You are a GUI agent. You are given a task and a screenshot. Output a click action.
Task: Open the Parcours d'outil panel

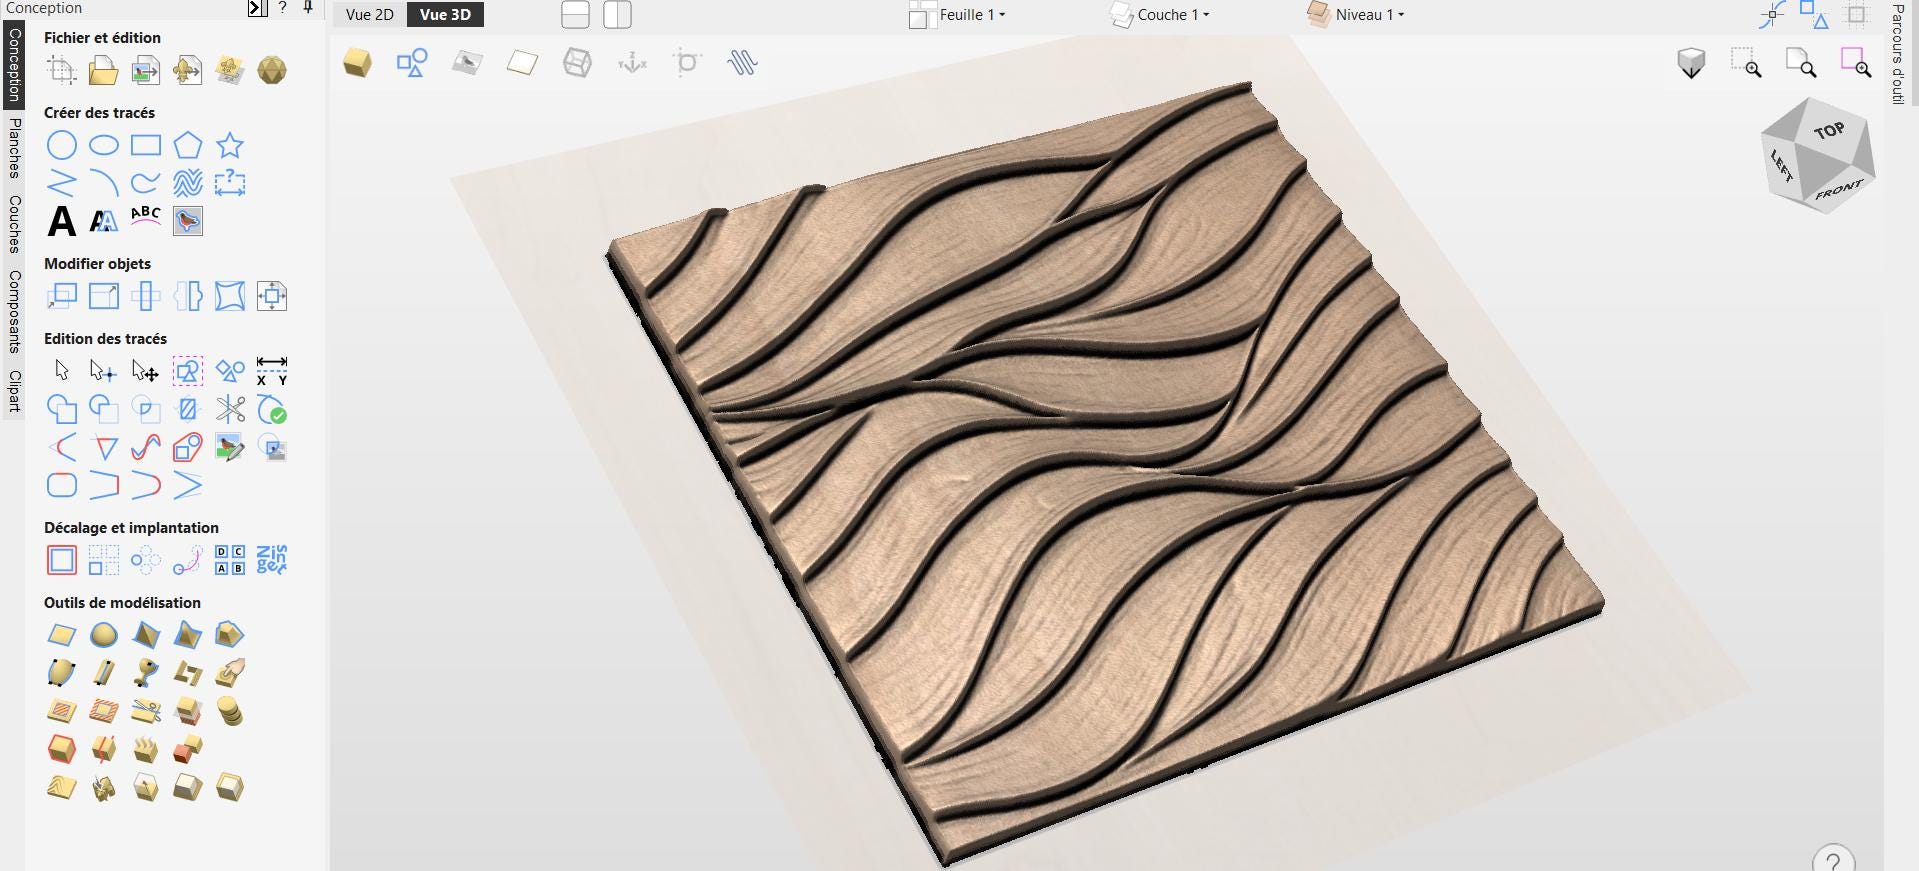1897,53
